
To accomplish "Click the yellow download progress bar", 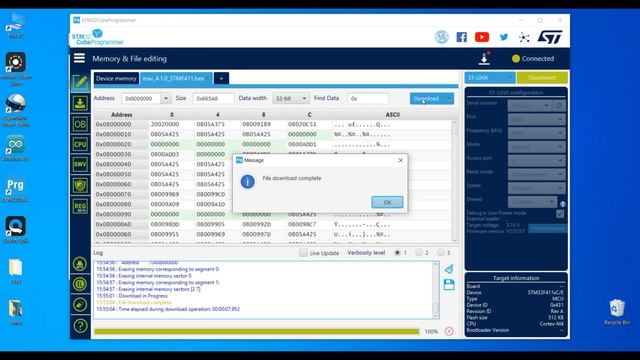I will pyautogui.click(x=257, y=331).
